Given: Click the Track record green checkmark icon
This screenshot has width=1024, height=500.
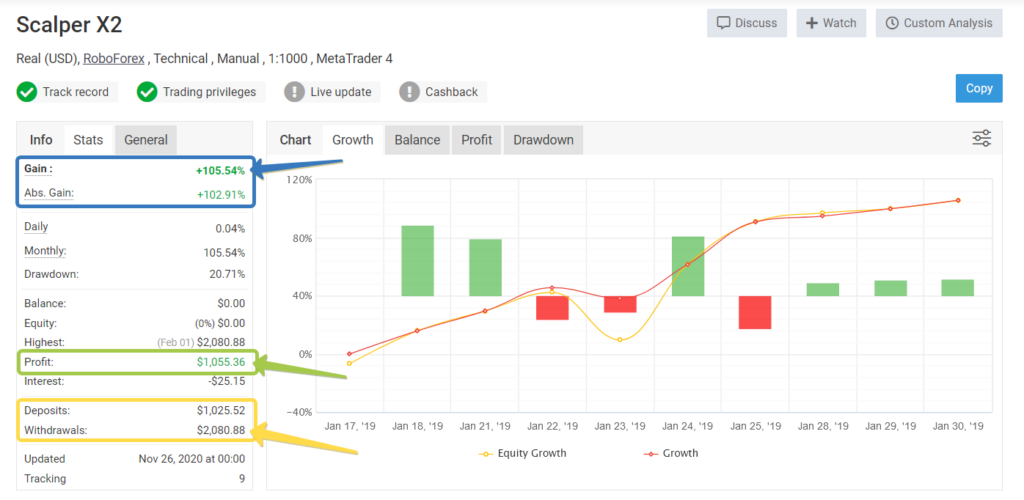Looking at the screenshot, I should click(x=27, y=92).
